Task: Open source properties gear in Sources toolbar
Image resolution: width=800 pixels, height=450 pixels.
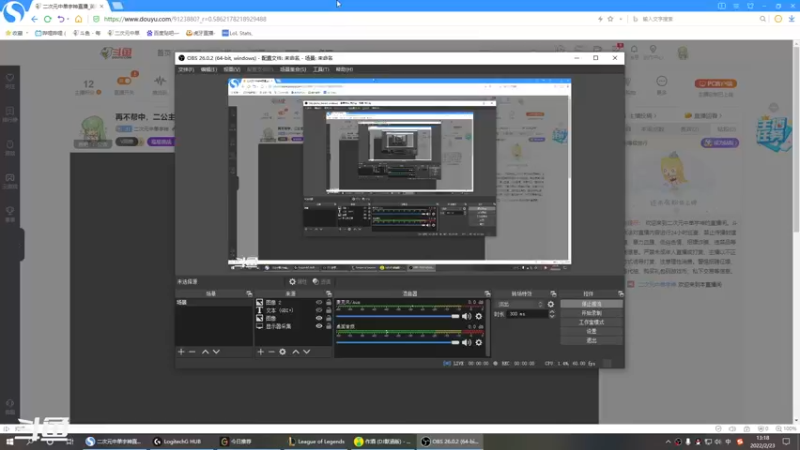Action: pyautogui.click(x=283, y=352)
